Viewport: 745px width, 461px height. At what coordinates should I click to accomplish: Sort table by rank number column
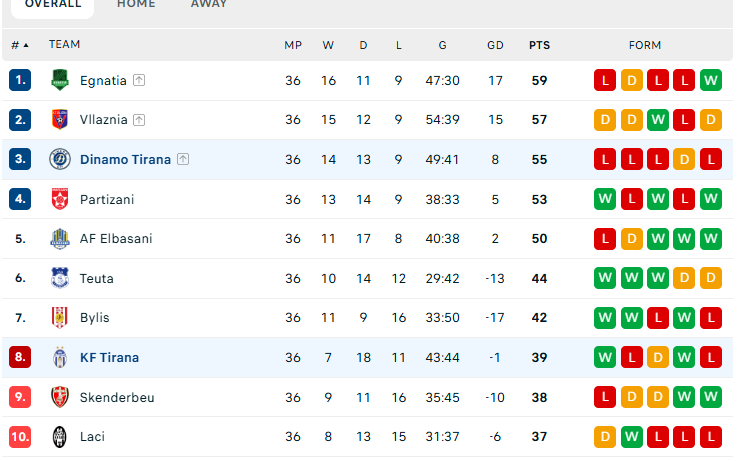coord(19,45)
